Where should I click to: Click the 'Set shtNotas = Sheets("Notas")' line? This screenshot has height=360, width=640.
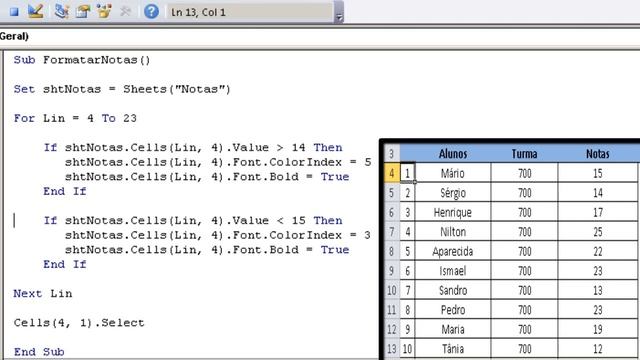tap(122, 89)
